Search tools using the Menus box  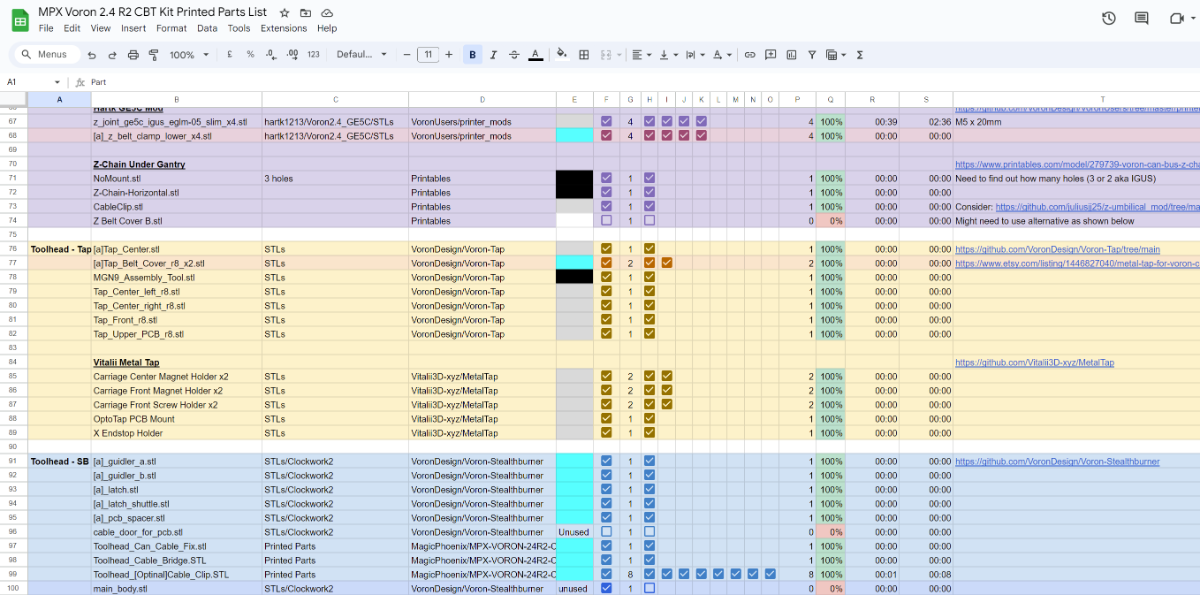point(45,55)
